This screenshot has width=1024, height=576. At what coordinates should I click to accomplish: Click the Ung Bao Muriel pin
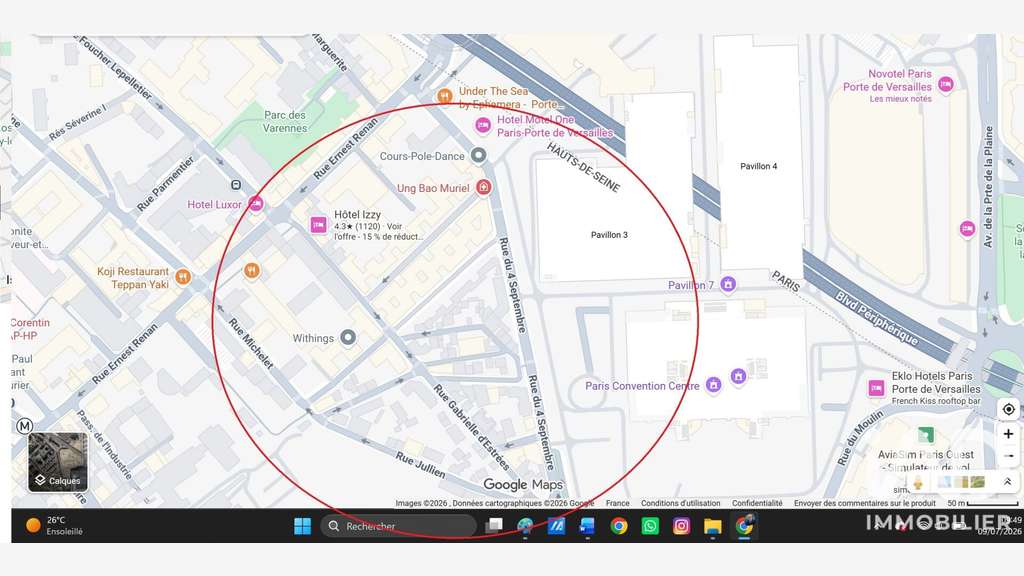click(x=483, y=187)
